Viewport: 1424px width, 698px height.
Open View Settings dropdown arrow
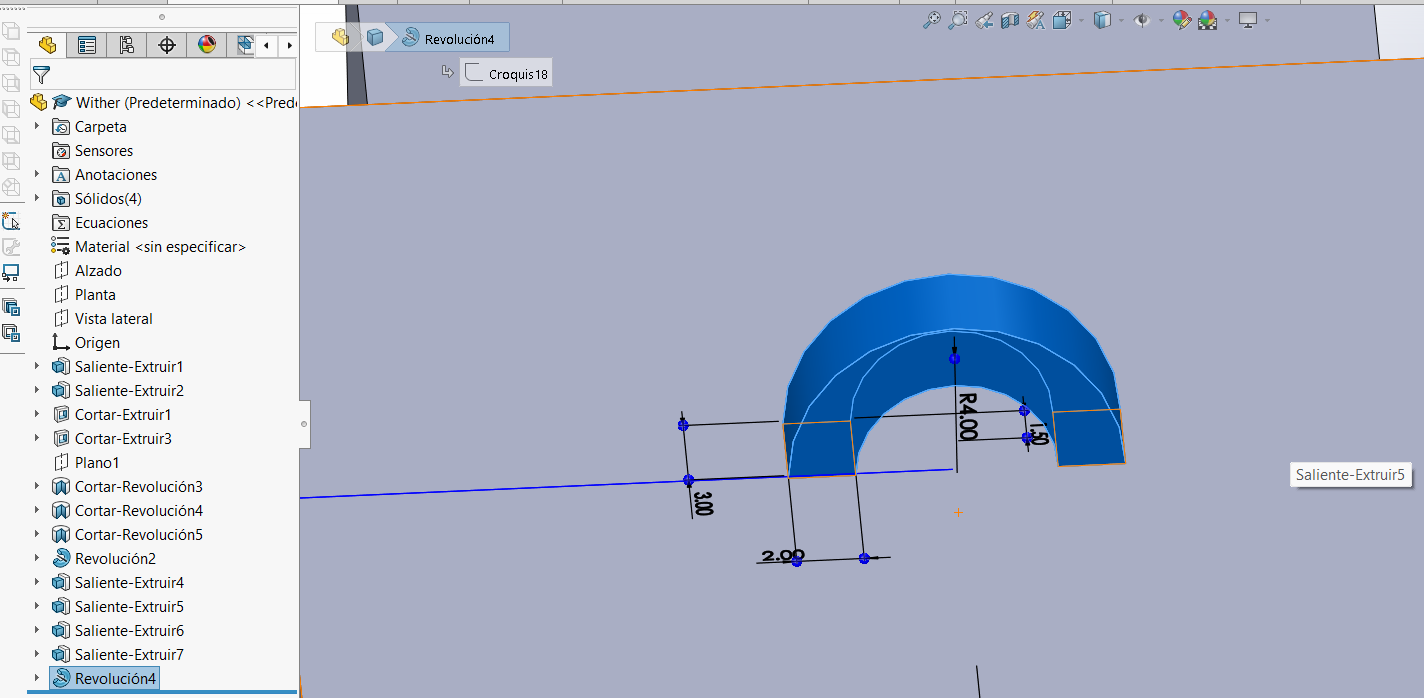tap(1267, 21)
